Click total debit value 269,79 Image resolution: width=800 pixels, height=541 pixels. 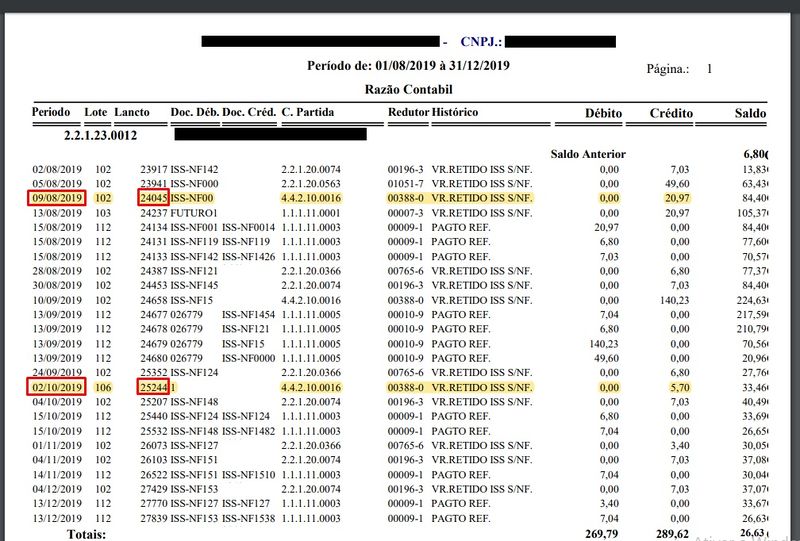pyautogui.click(x=603, y=534)
